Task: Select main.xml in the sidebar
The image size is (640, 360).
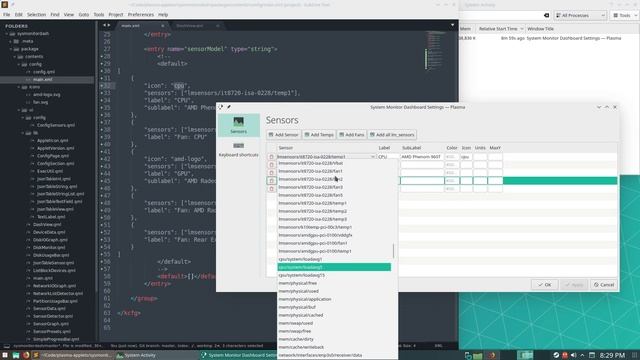Action: 42,80
